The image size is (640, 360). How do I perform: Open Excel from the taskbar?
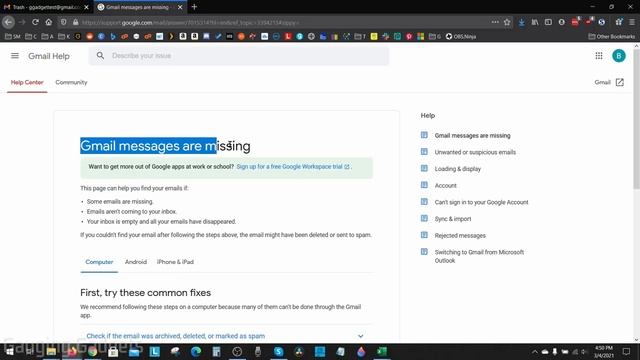coord(382,351)
